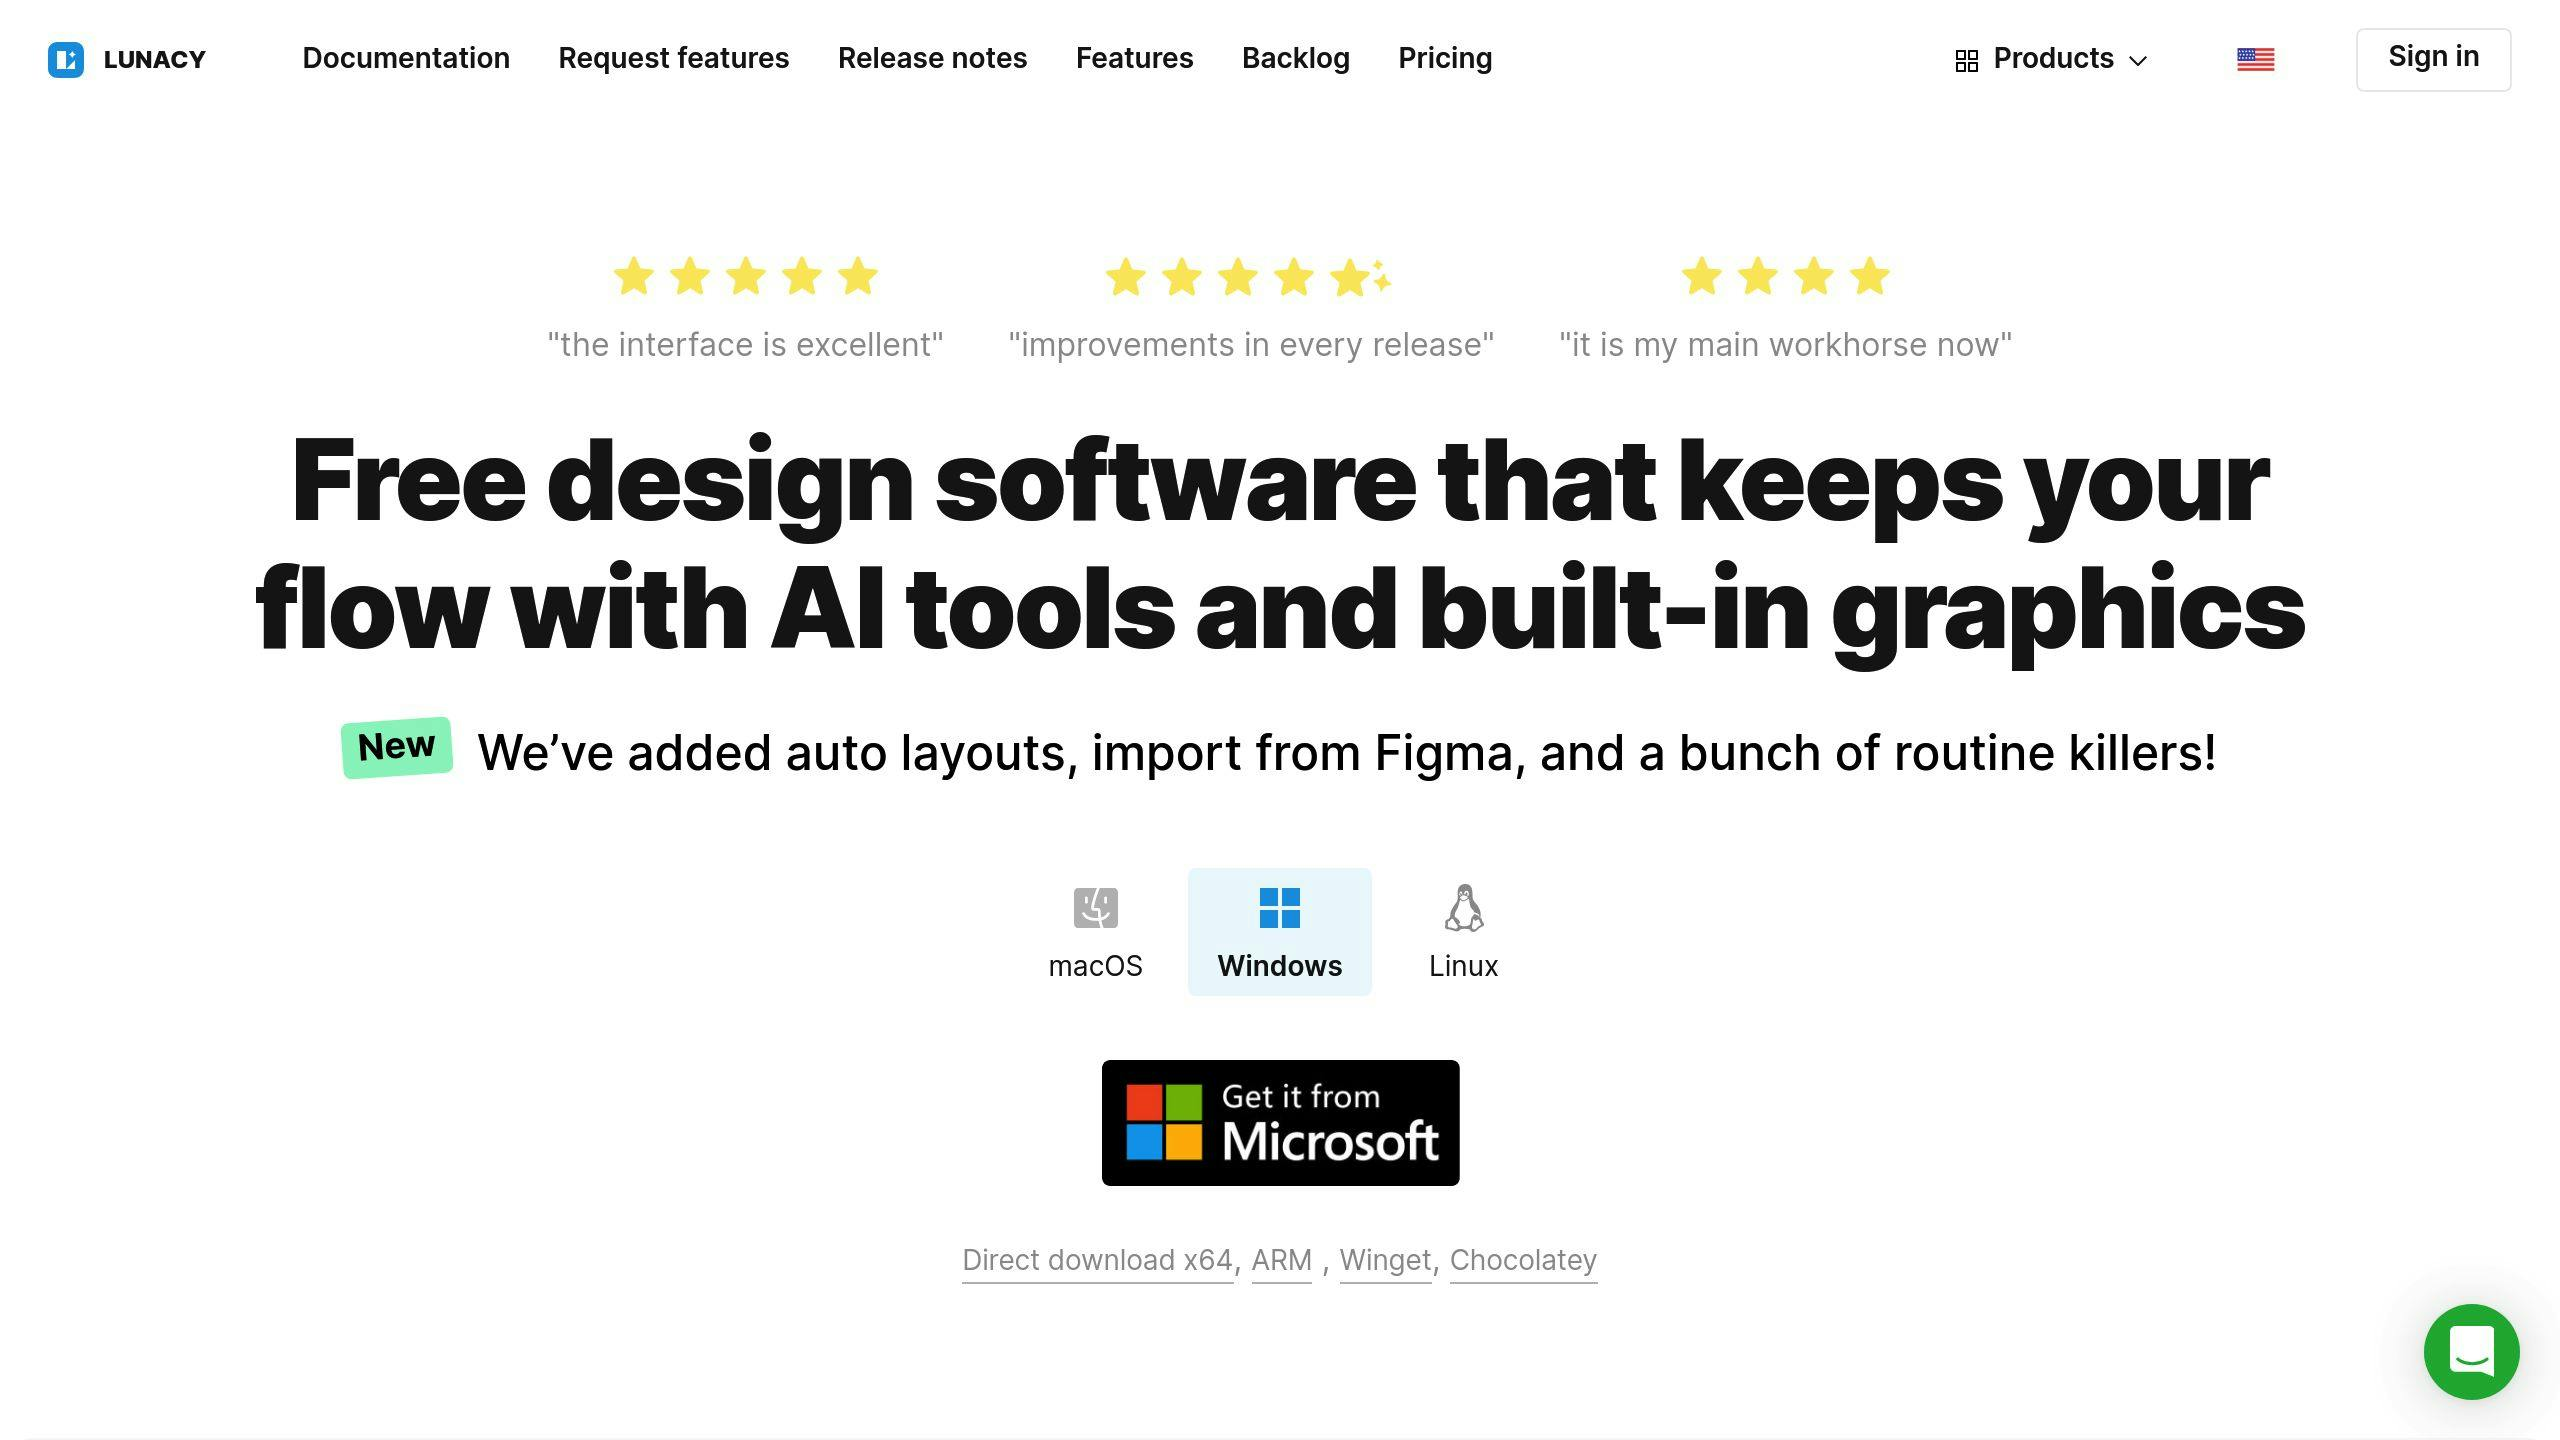Select Windows toggle option
Screen dimensions: 2560x1440
coord(1278,930)
